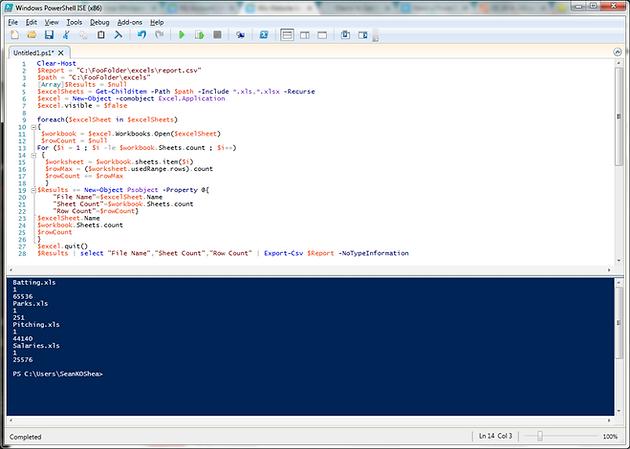Close the Untitled1.ps1 tab
The image size is (630, 449).
click(61, 53)
